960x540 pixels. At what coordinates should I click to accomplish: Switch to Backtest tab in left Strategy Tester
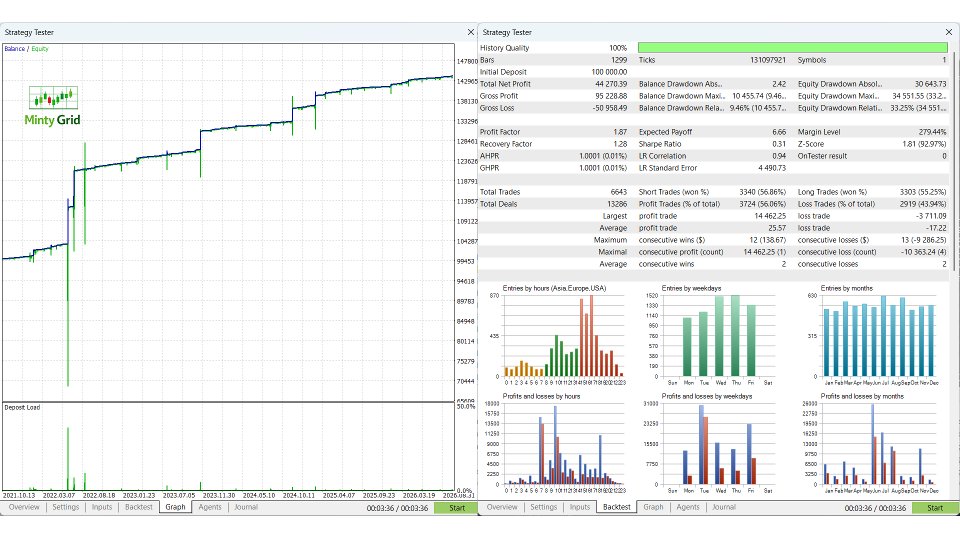(x=138, y=507)
